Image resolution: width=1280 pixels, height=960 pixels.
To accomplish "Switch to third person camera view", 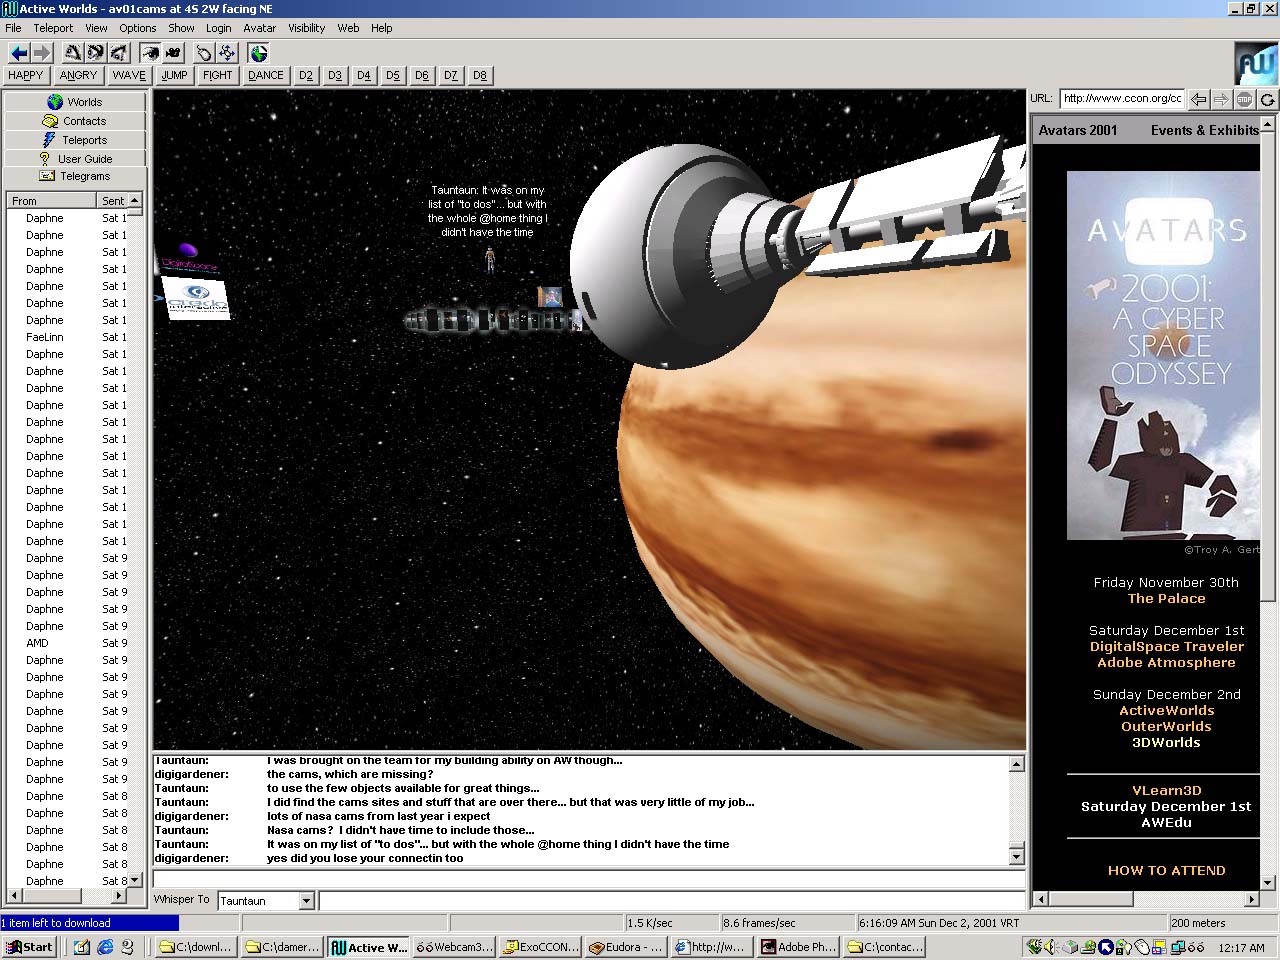I will tap(173, 53).
